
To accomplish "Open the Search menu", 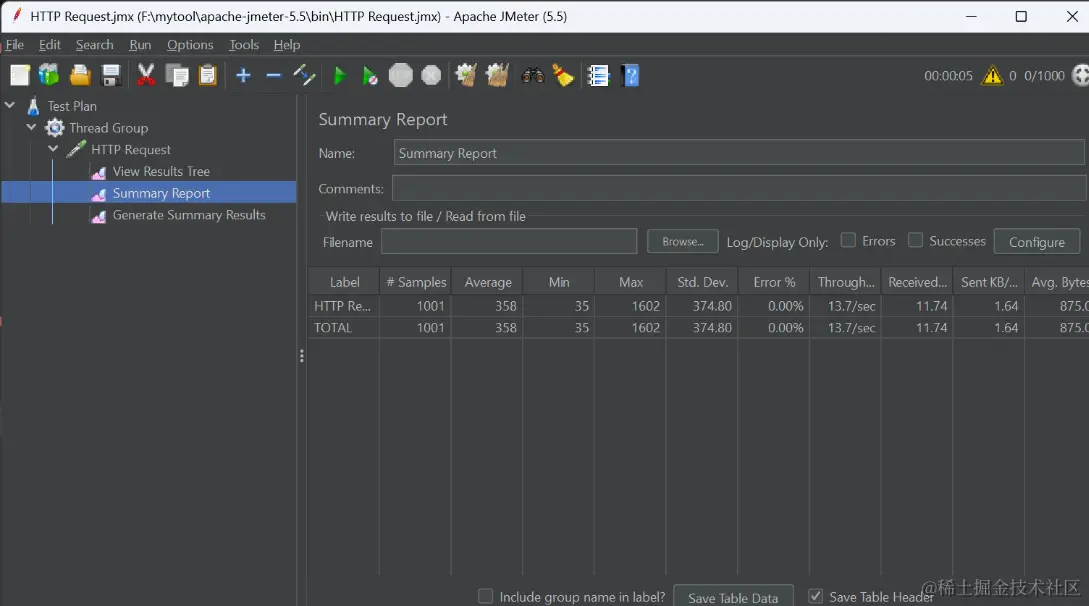I will [x=94, y=44].
